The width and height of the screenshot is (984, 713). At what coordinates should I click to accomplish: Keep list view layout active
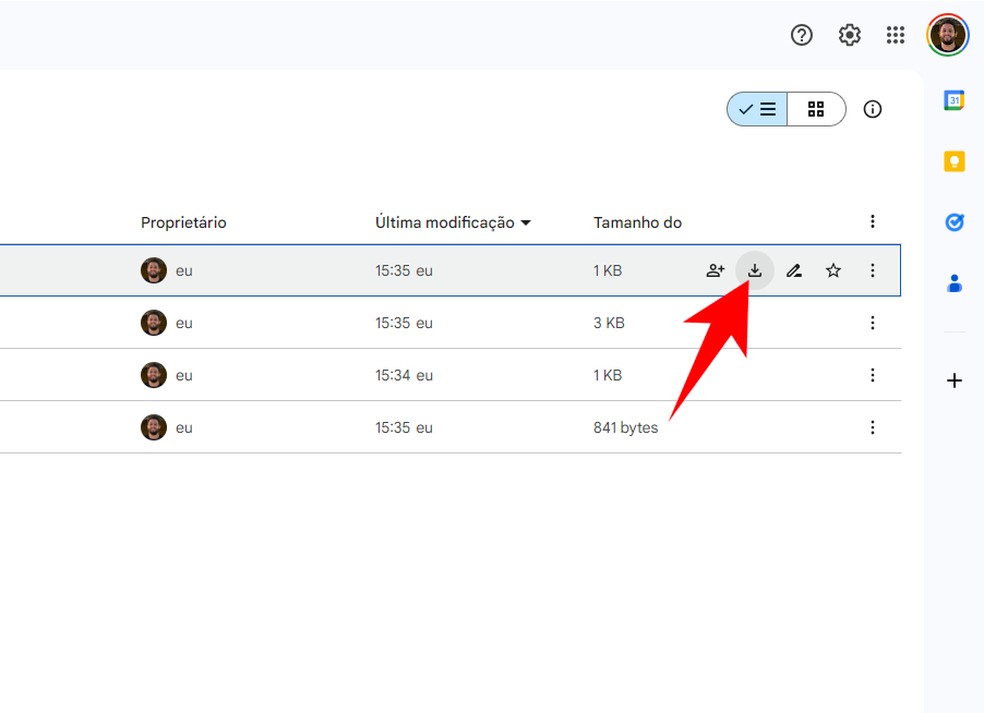(756, 109)
